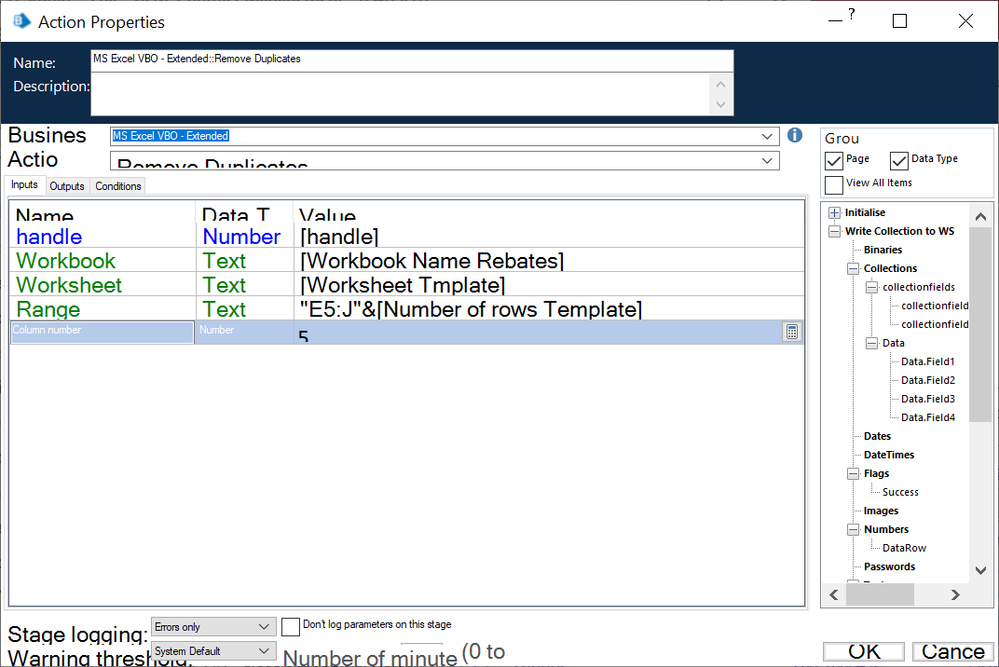999x667 pixels.
Task: Click the blue info icon beside Business Object
Action: coord(794,135)
